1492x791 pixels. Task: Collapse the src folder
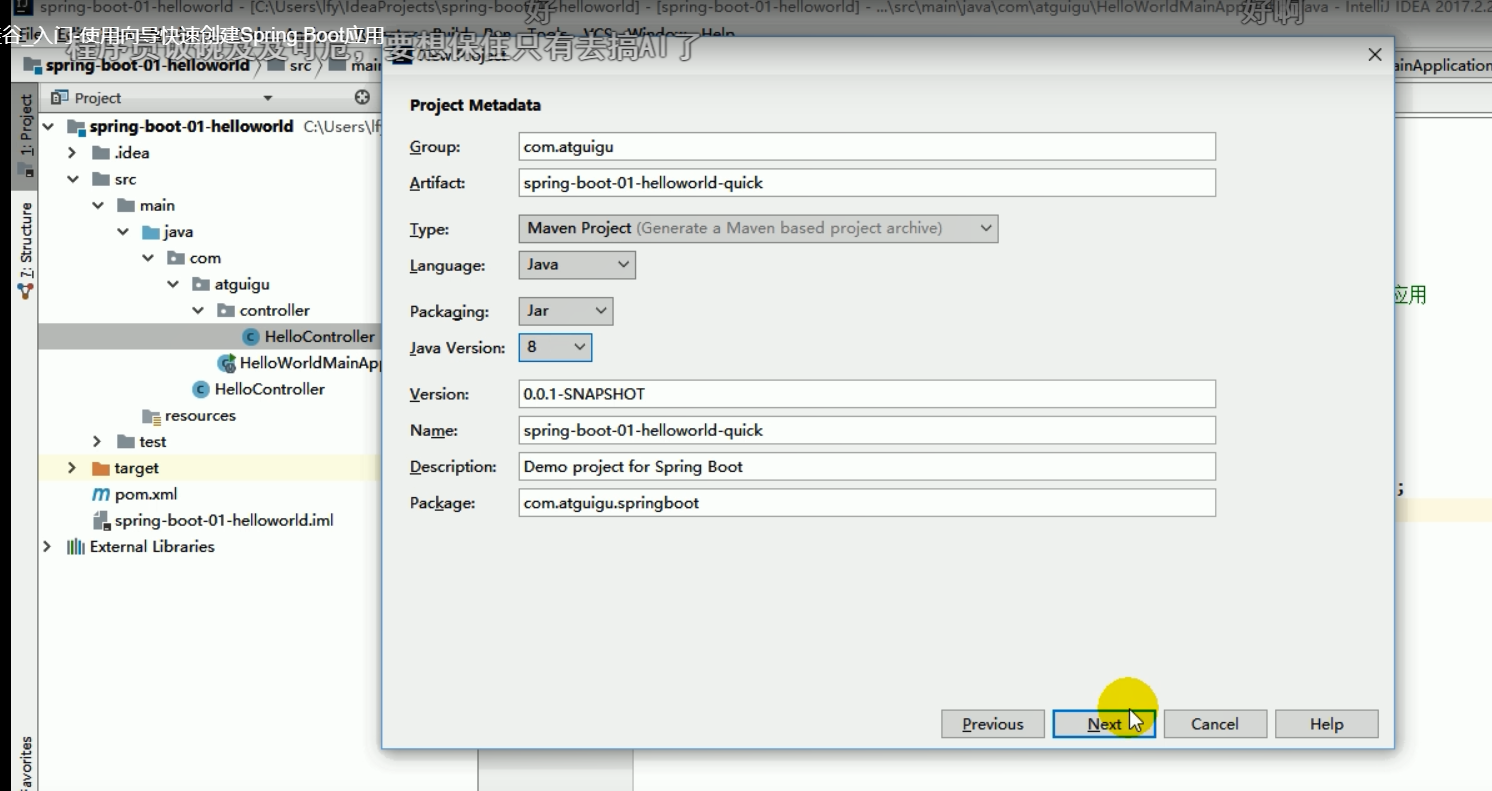[72, 179]
